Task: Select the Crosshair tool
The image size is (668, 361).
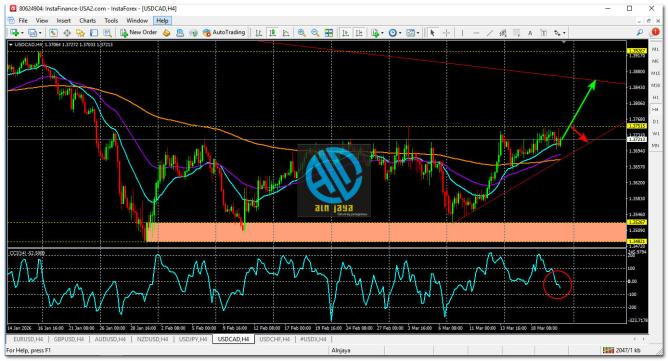Action: click(x=446, y=33)
